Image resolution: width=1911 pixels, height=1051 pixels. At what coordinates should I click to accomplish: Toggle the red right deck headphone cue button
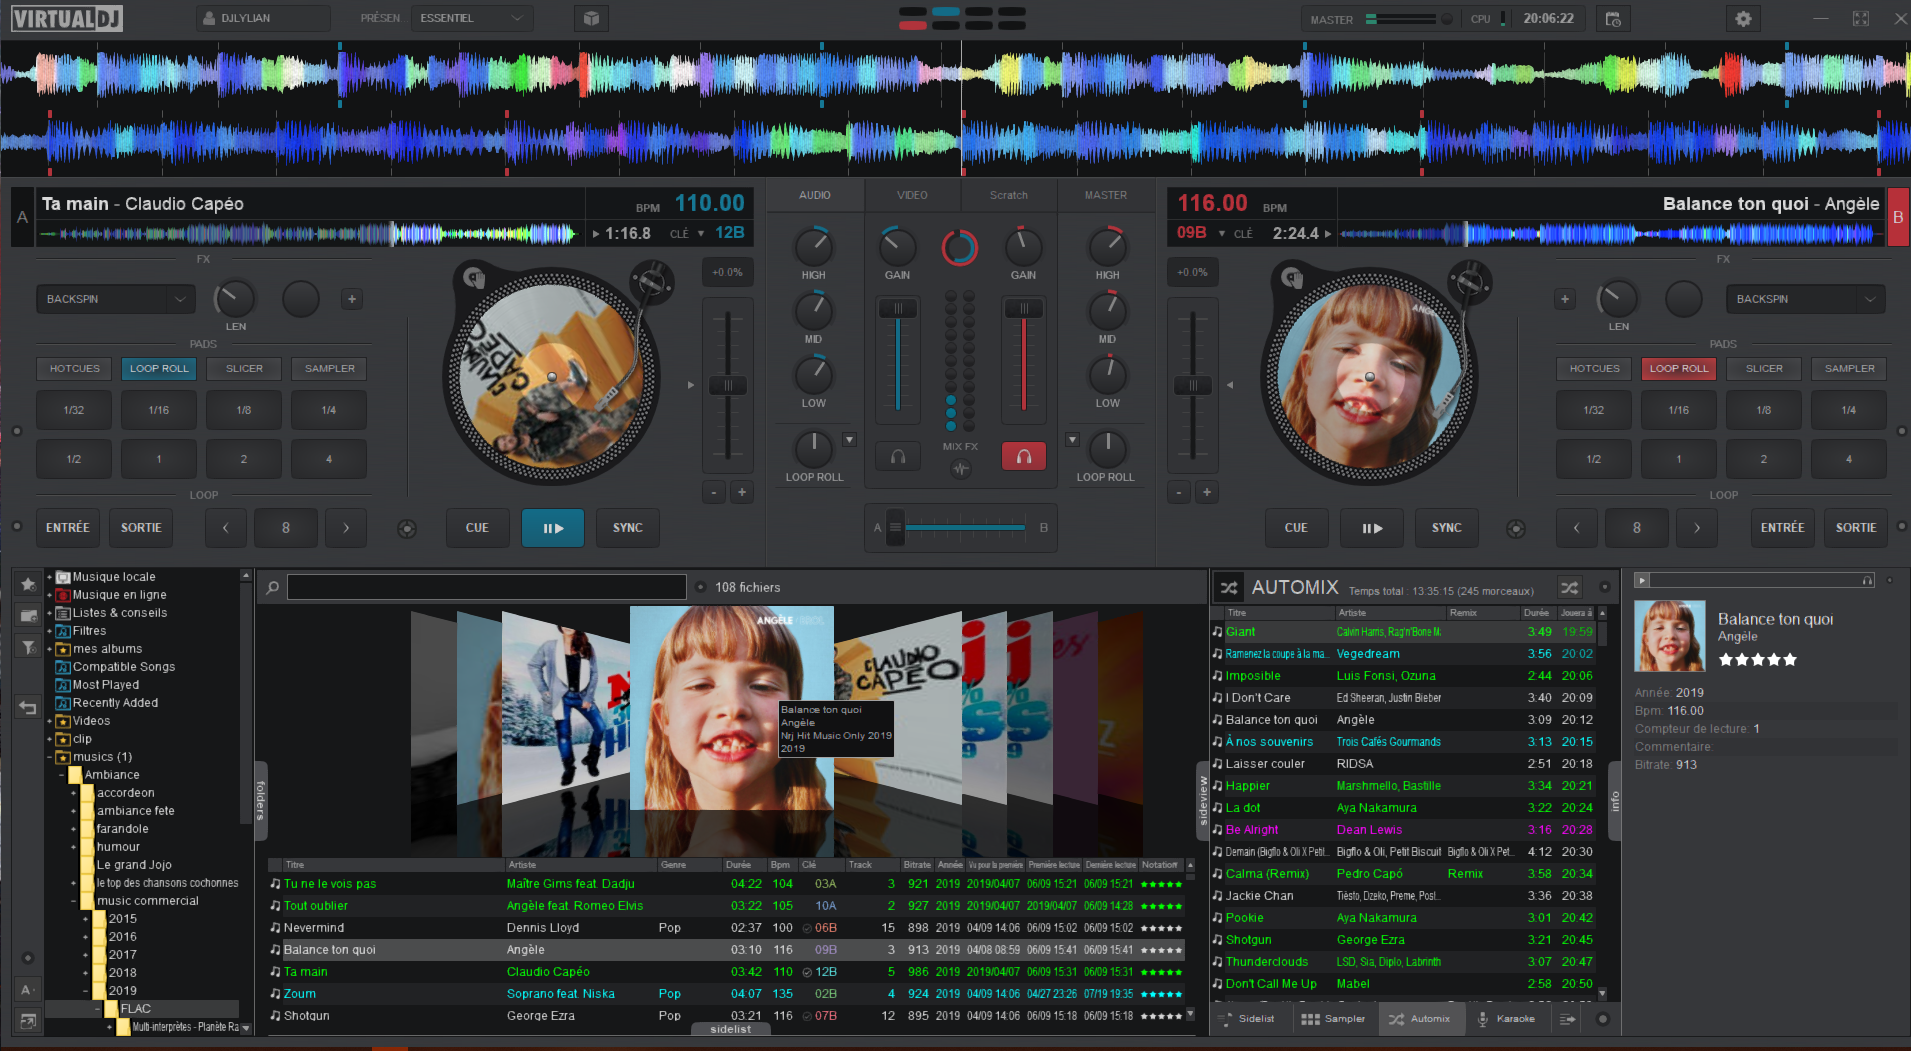pyautogui.click(x=1024, y=457)
